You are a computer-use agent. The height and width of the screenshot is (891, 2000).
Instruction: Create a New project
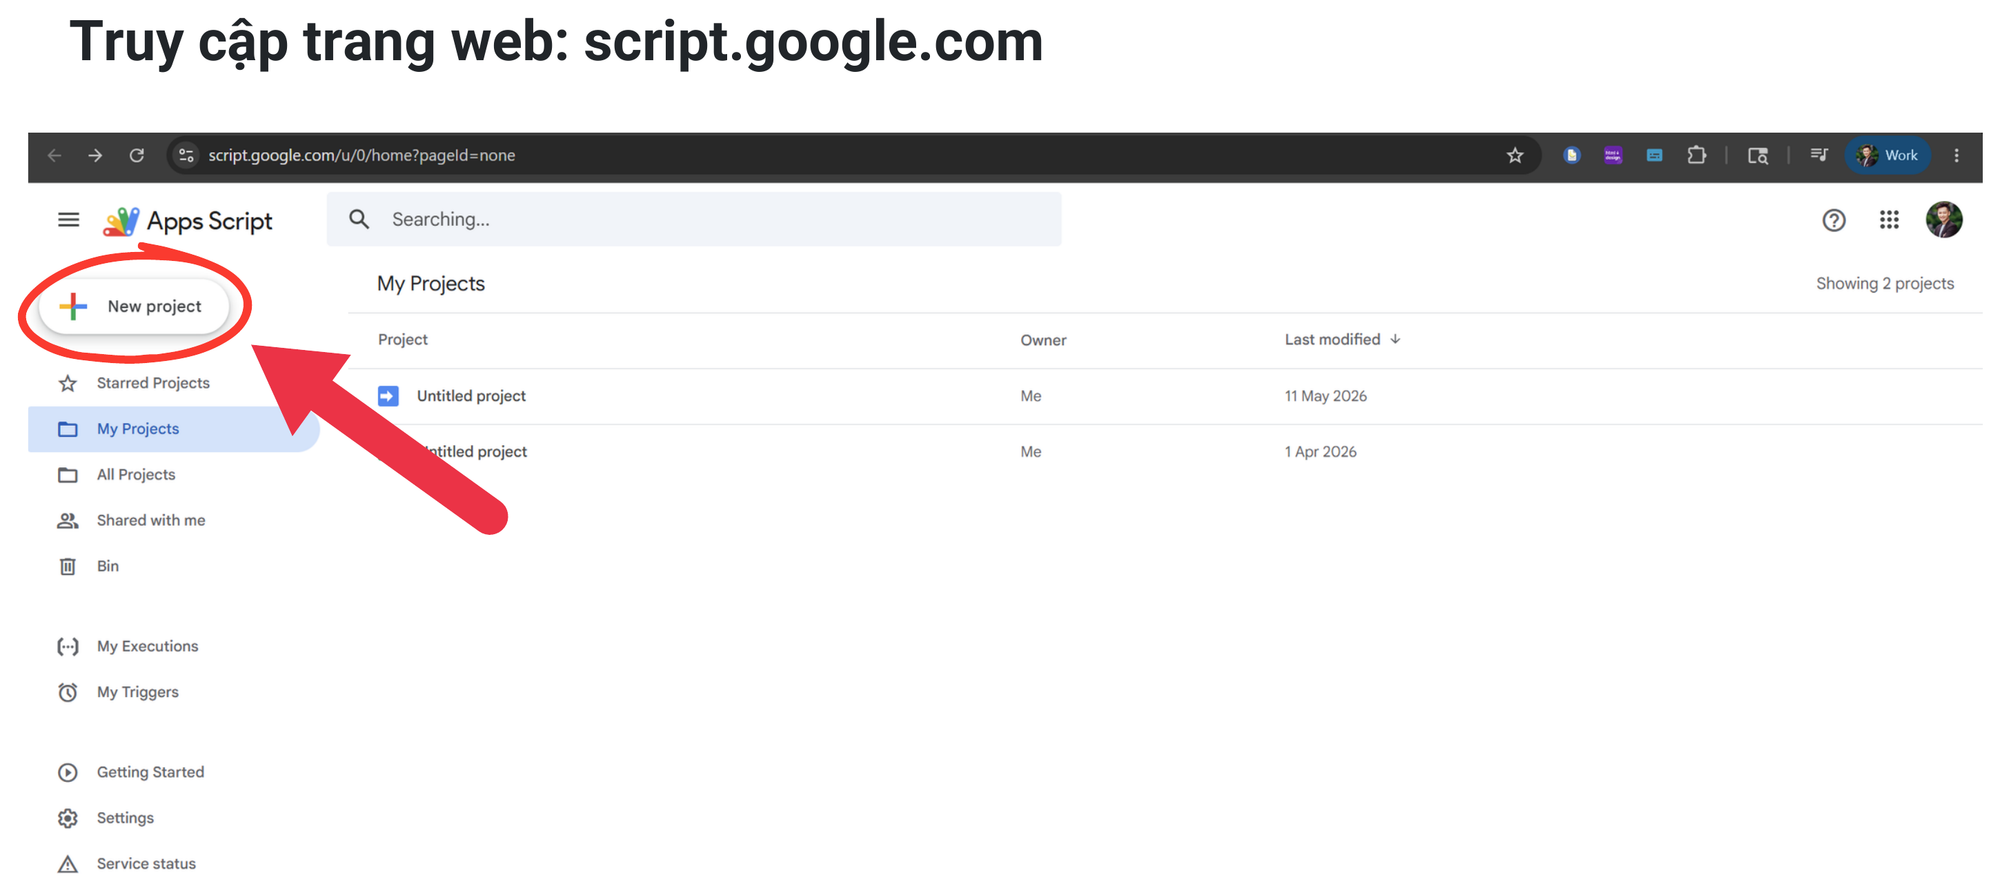click(134, 306)
